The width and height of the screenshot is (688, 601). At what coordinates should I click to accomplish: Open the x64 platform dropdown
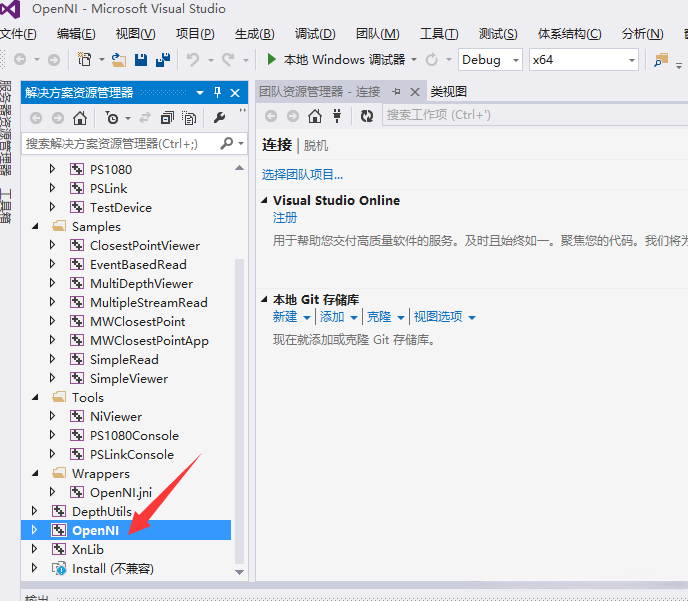tap(584, 60)
